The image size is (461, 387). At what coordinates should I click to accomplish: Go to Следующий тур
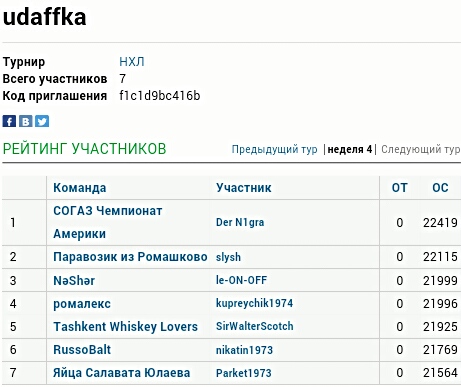[421, 149]
